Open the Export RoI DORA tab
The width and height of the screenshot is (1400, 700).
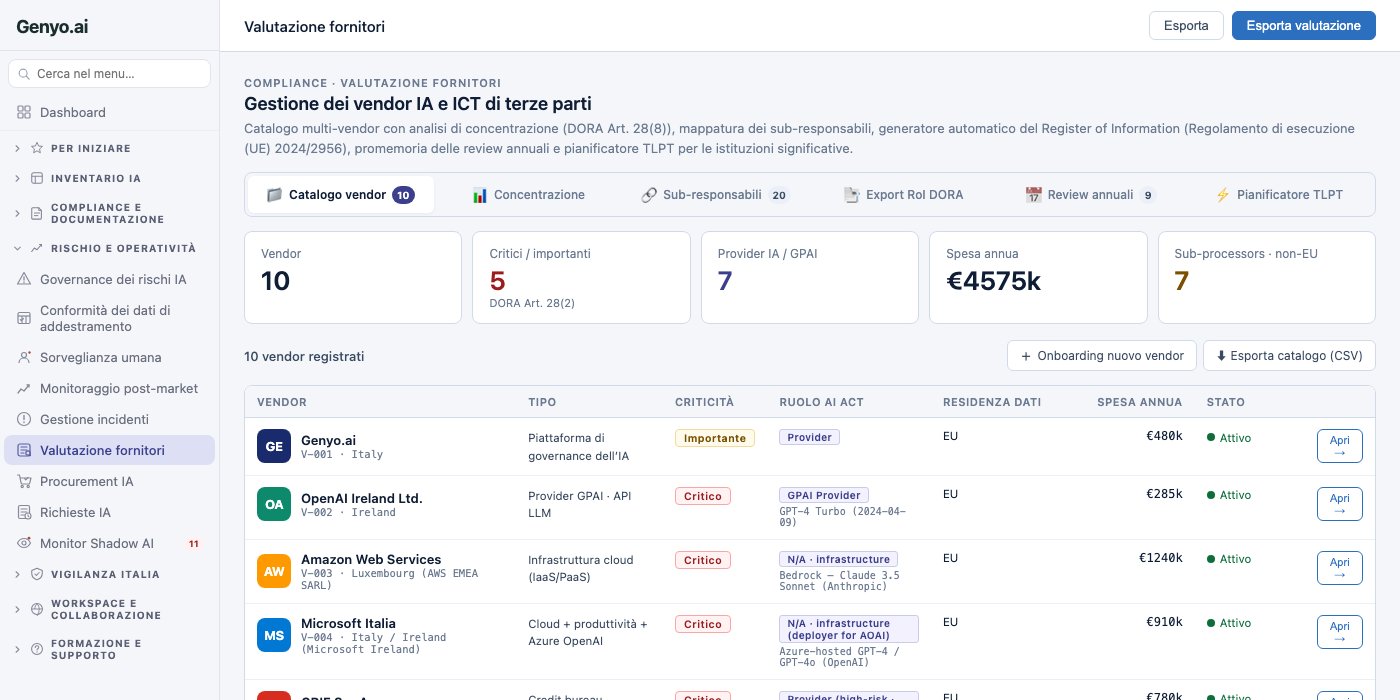tap(903, 194)
